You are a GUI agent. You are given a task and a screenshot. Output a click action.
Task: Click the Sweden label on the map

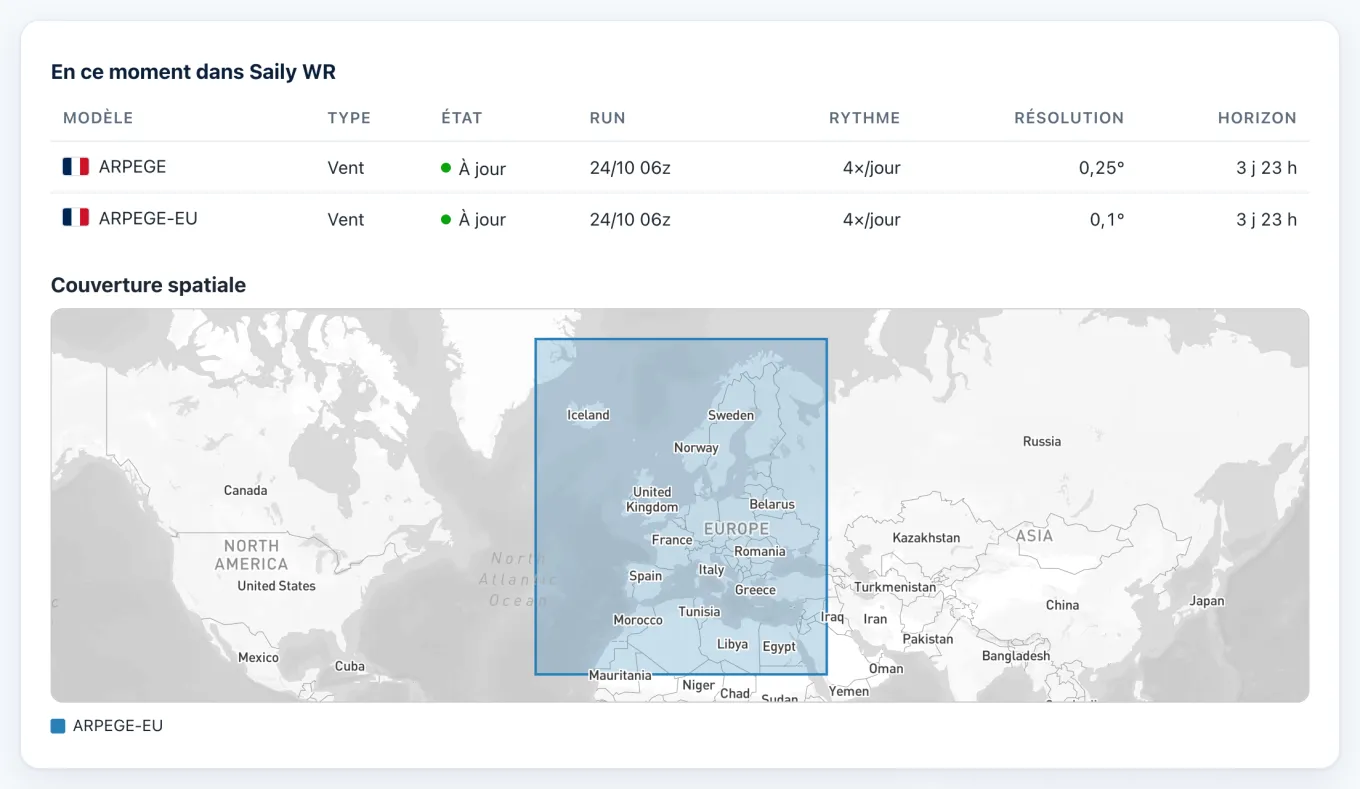[x=731, y=415]
